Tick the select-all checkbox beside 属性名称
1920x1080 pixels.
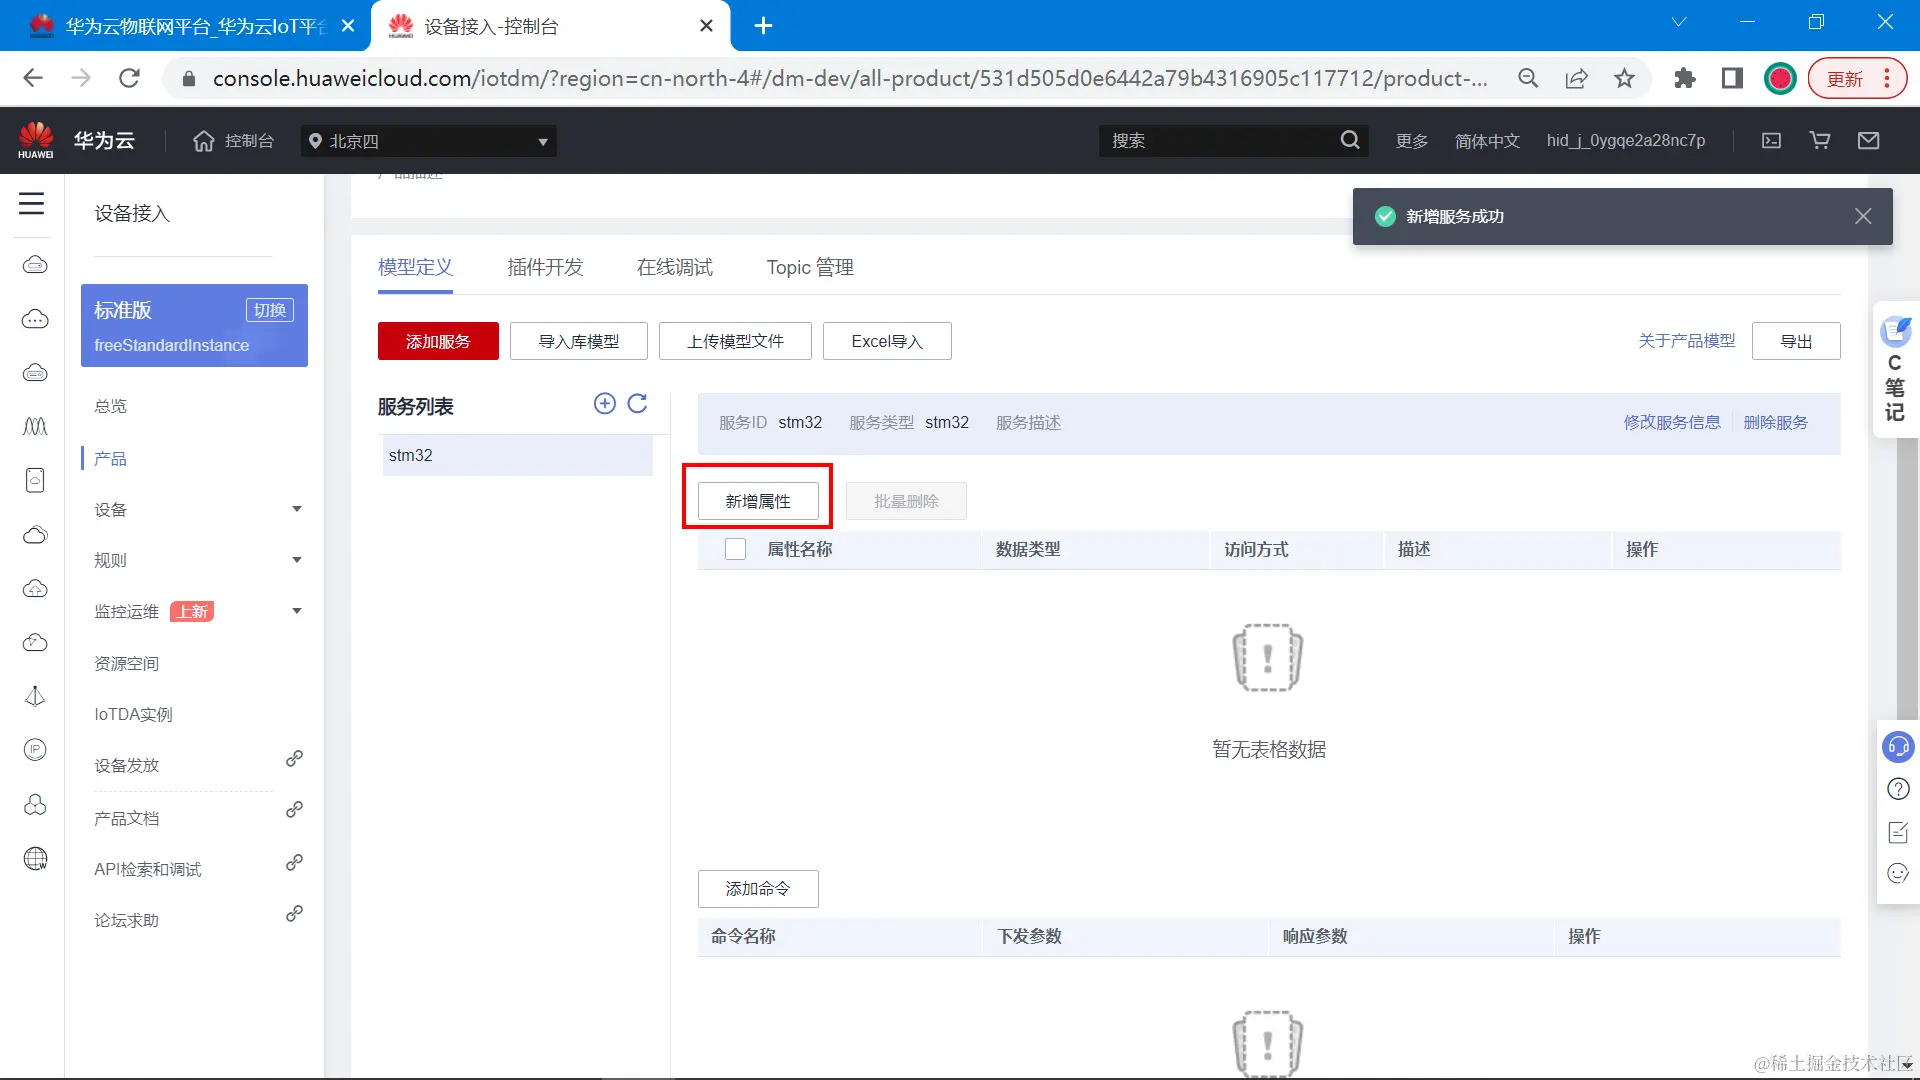click(x=736, y=549)
